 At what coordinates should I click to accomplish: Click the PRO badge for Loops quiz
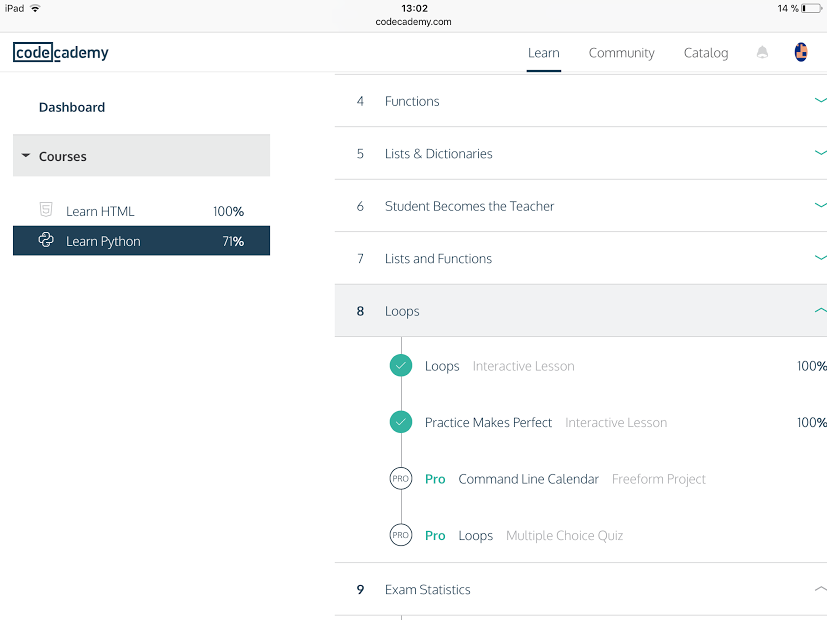pyautogui.click(x=401, y=535)
